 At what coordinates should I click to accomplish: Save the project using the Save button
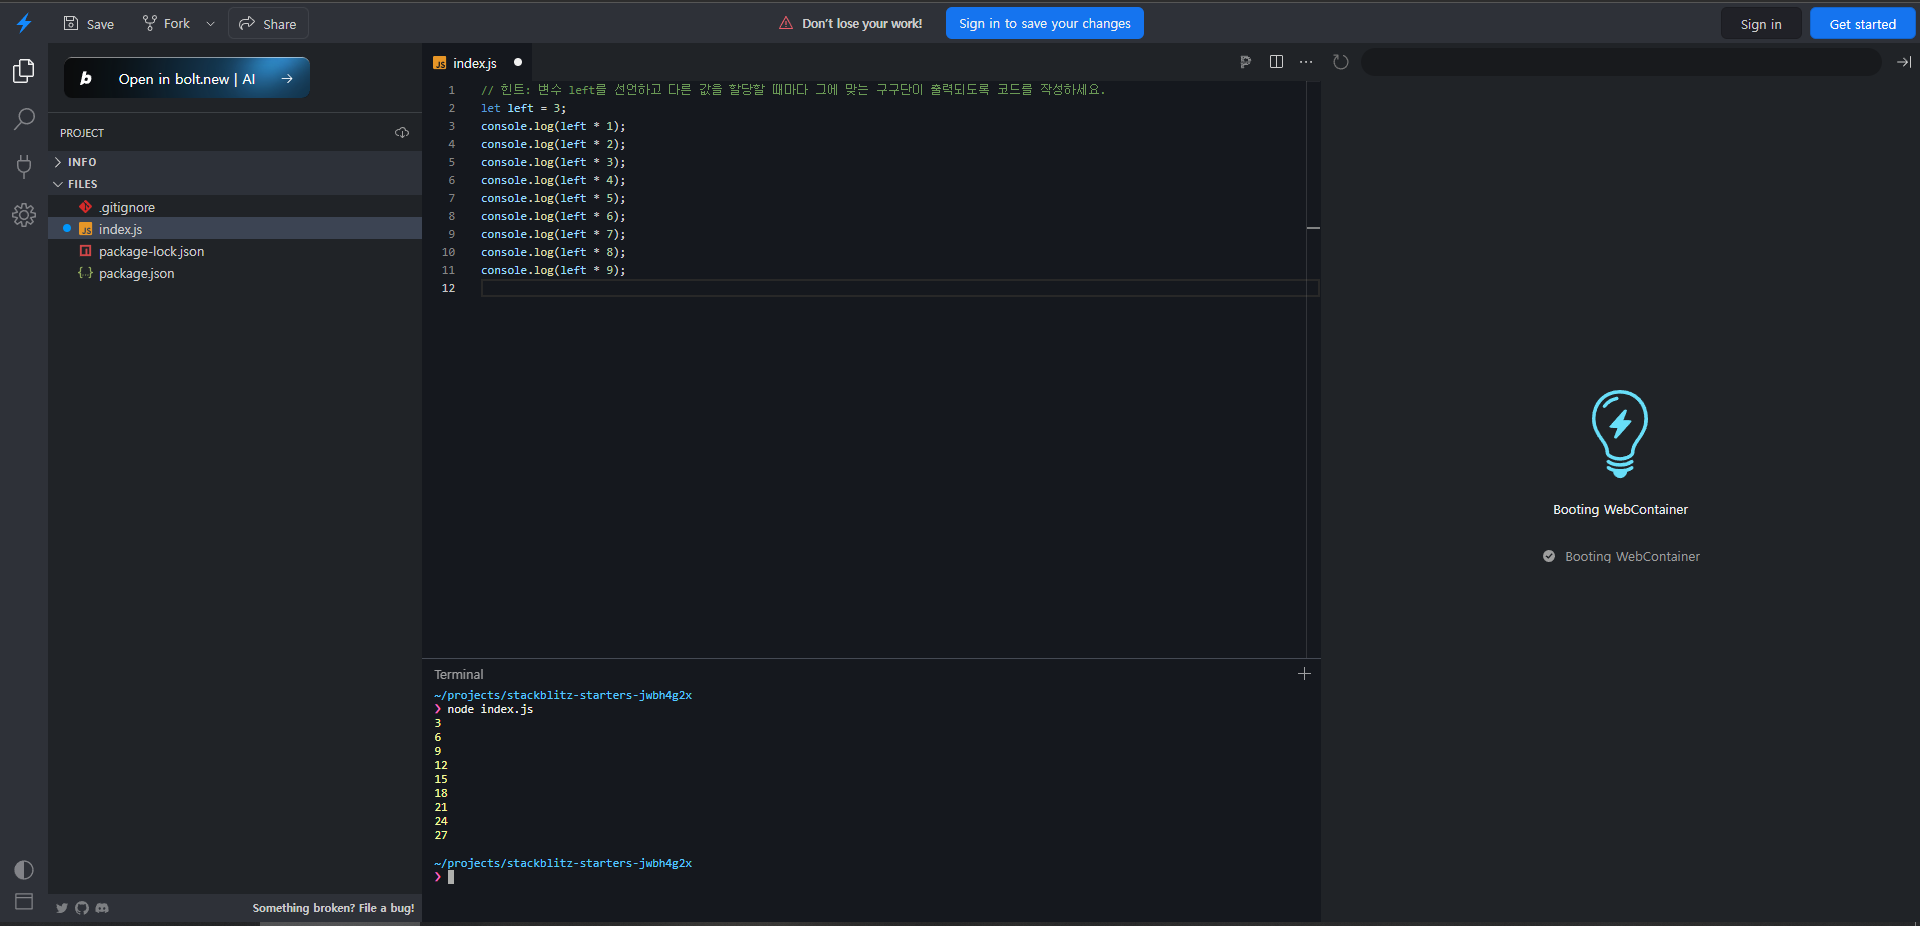pos(89,23)
